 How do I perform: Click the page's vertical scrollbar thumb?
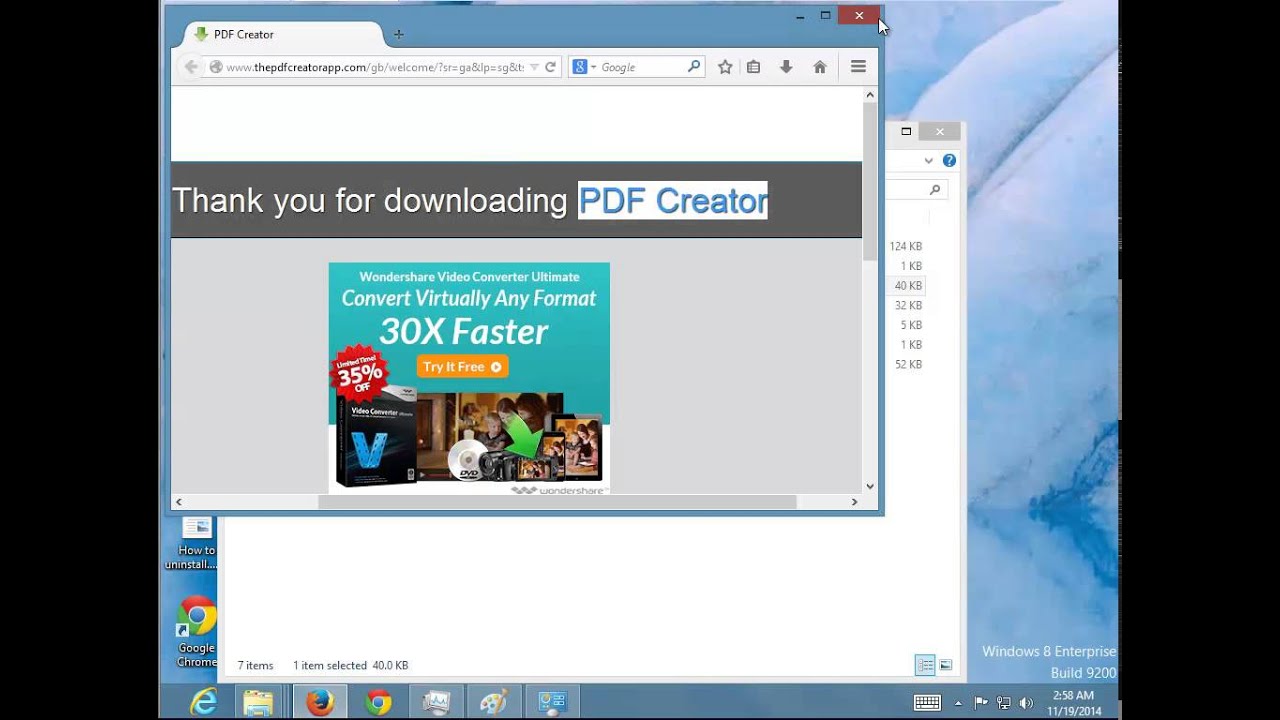click(870, 182)
